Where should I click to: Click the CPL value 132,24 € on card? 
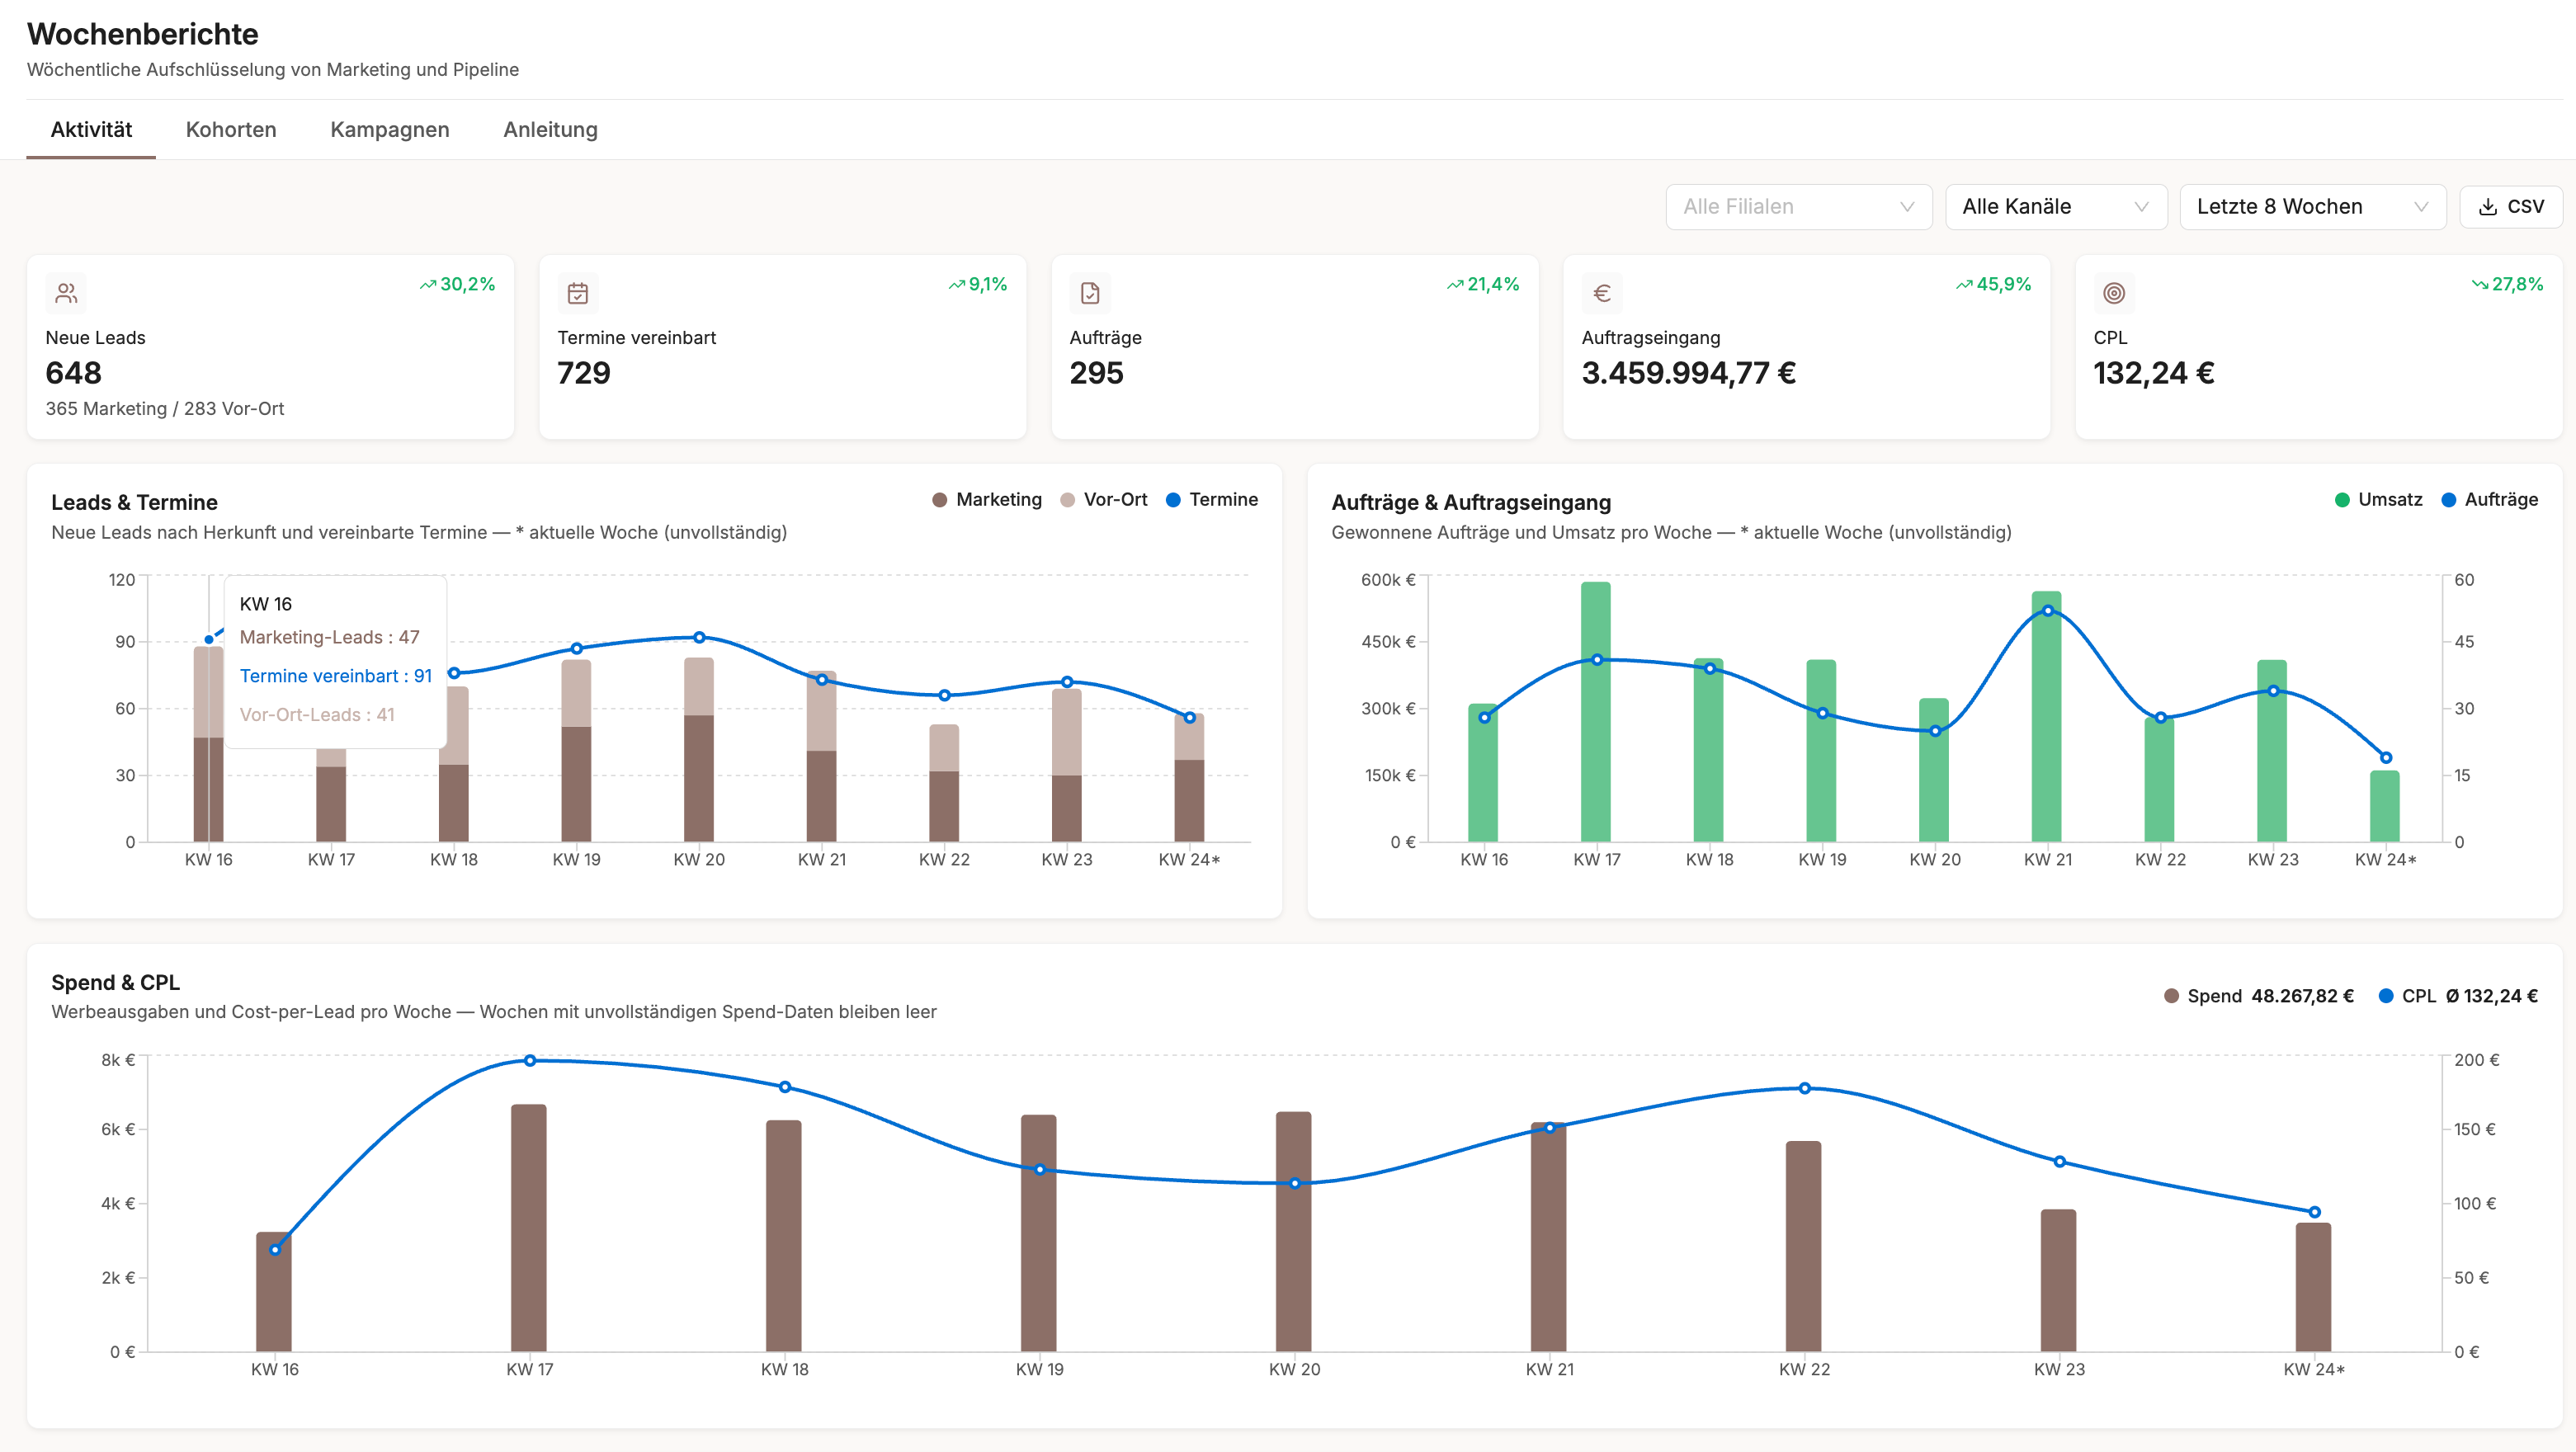(x=2154, y=373)
